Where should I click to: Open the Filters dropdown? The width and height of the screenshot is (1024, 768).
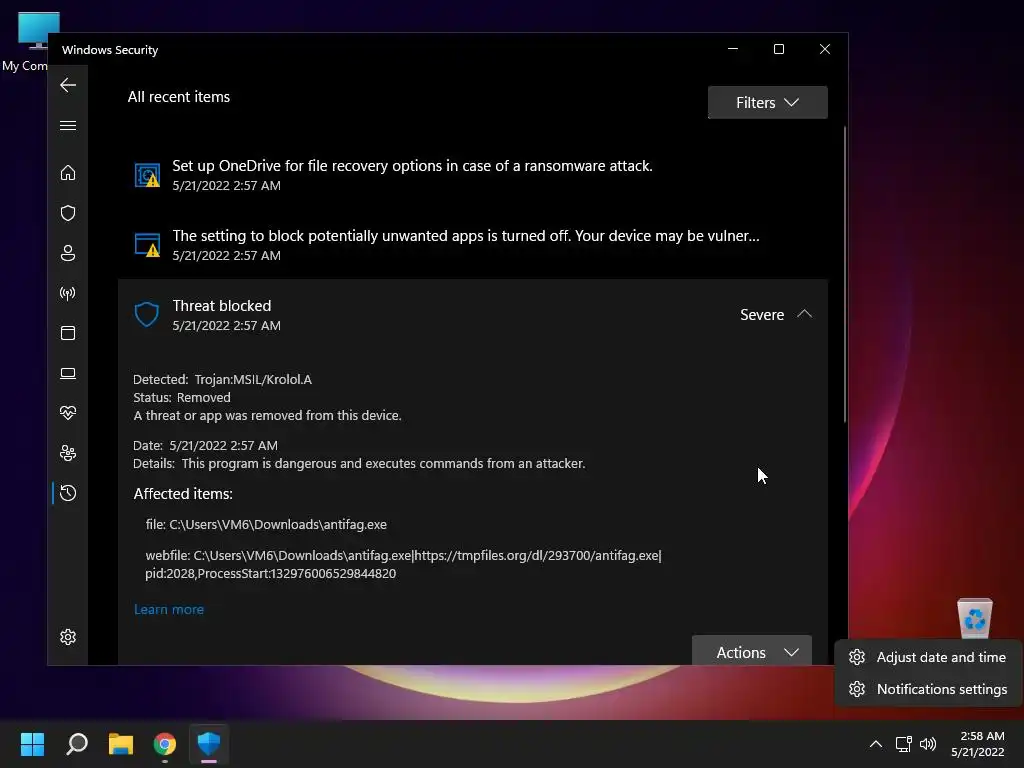[767, 103]
